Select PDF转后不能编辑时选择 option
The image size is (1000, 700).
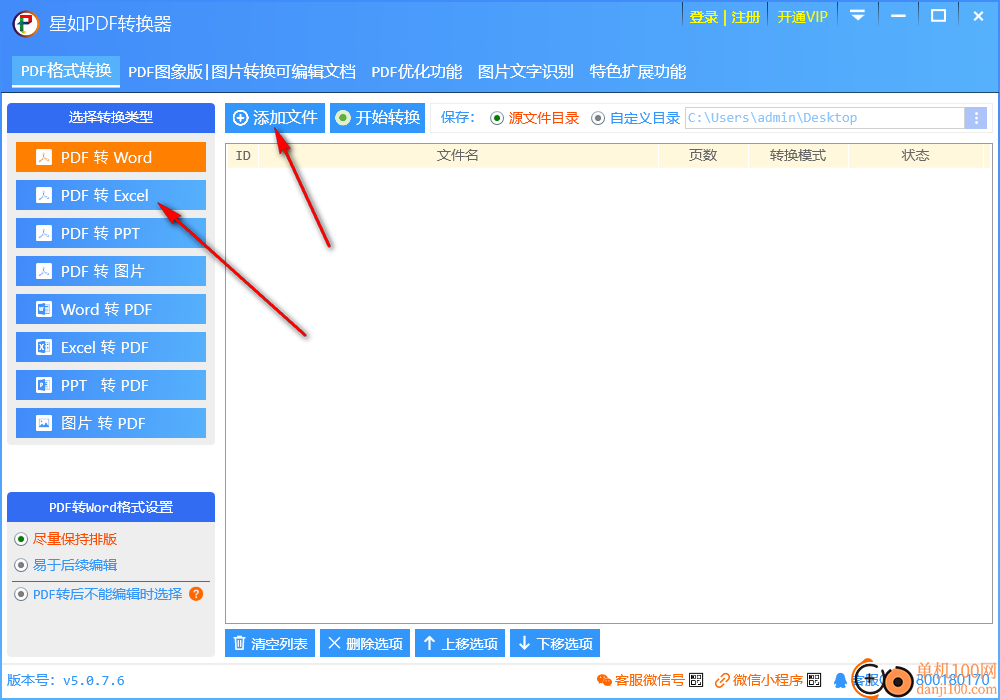point(99,594)
